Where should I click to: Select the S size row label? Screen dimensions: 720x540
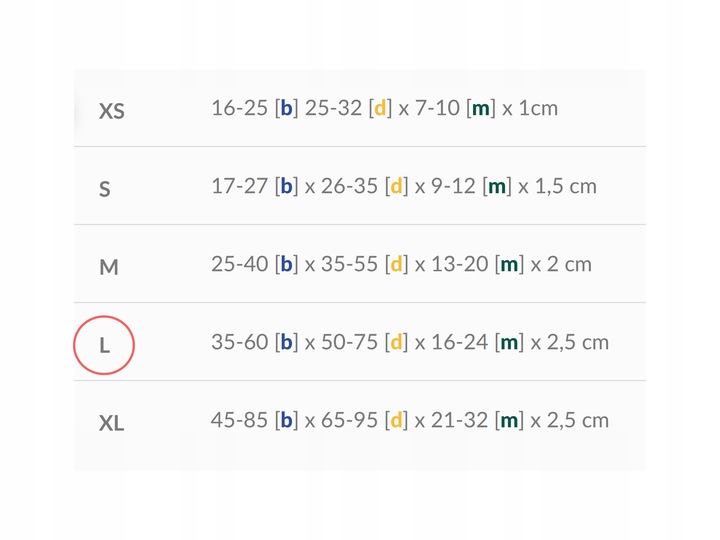105,189
